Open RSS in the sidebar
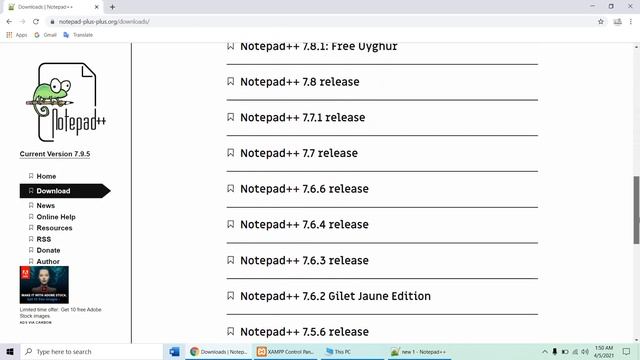The image size is (640, 360). click(x=44, y=239)
